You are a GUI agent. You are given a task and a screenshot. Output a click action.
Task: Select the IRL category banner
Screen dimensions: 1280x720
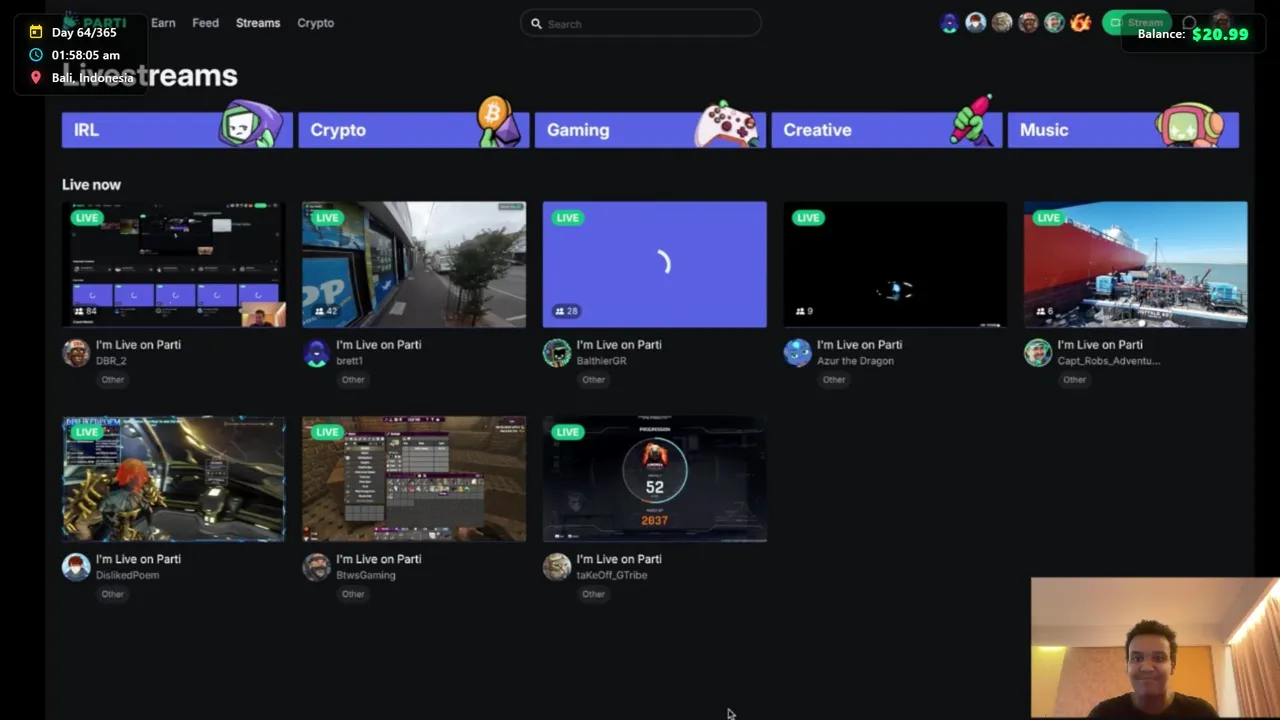pyautogui.click(x=177, y=130)
